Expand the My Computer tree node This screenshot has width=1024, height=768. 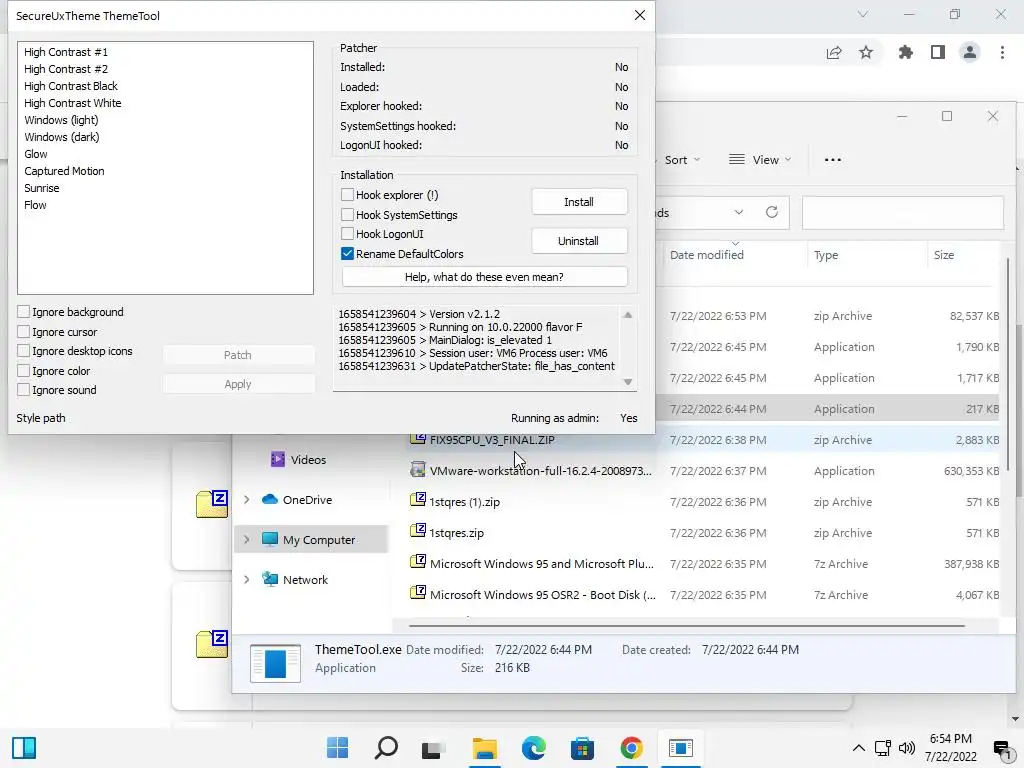247,539
